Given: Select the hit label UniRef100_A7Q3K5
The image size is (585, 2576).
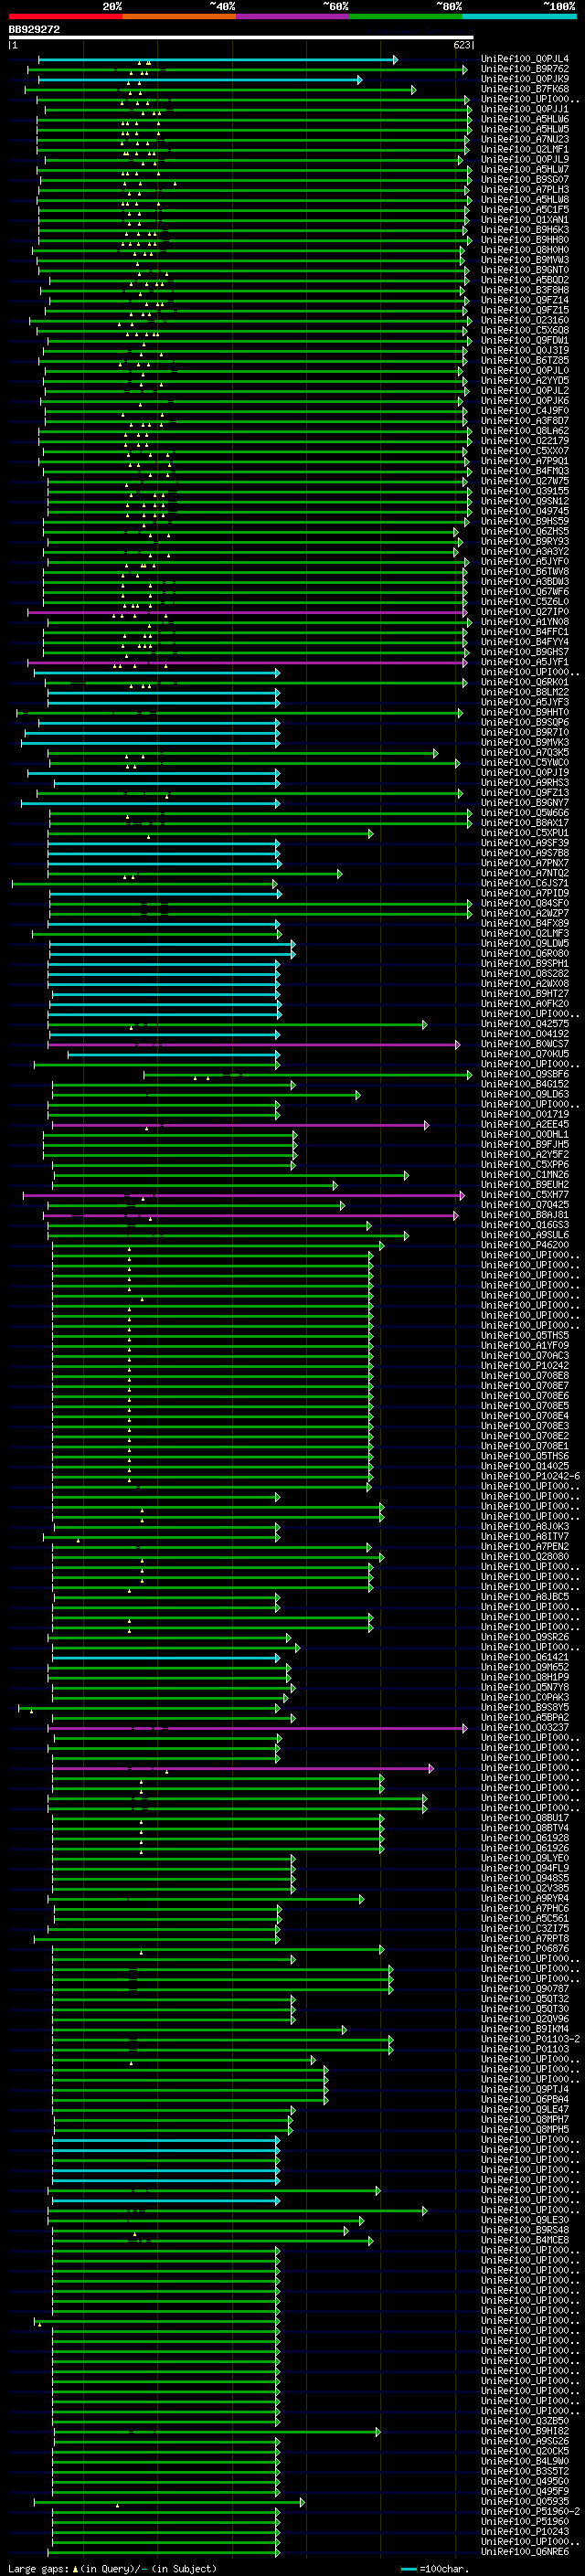Looking at the screenshot, I should [x=525, y=753].
